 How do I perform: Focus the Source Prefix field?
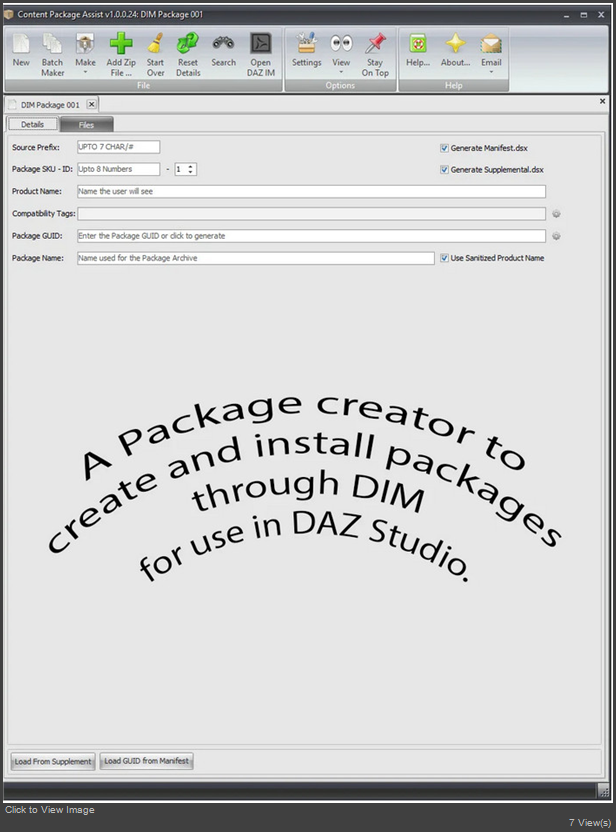click(x=118, y=147)
